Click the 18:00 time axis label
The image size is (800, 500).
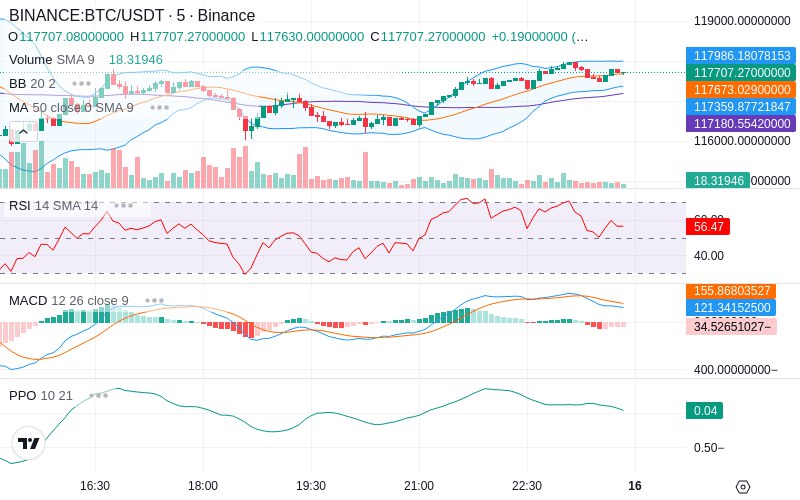[x=203, y=486]
